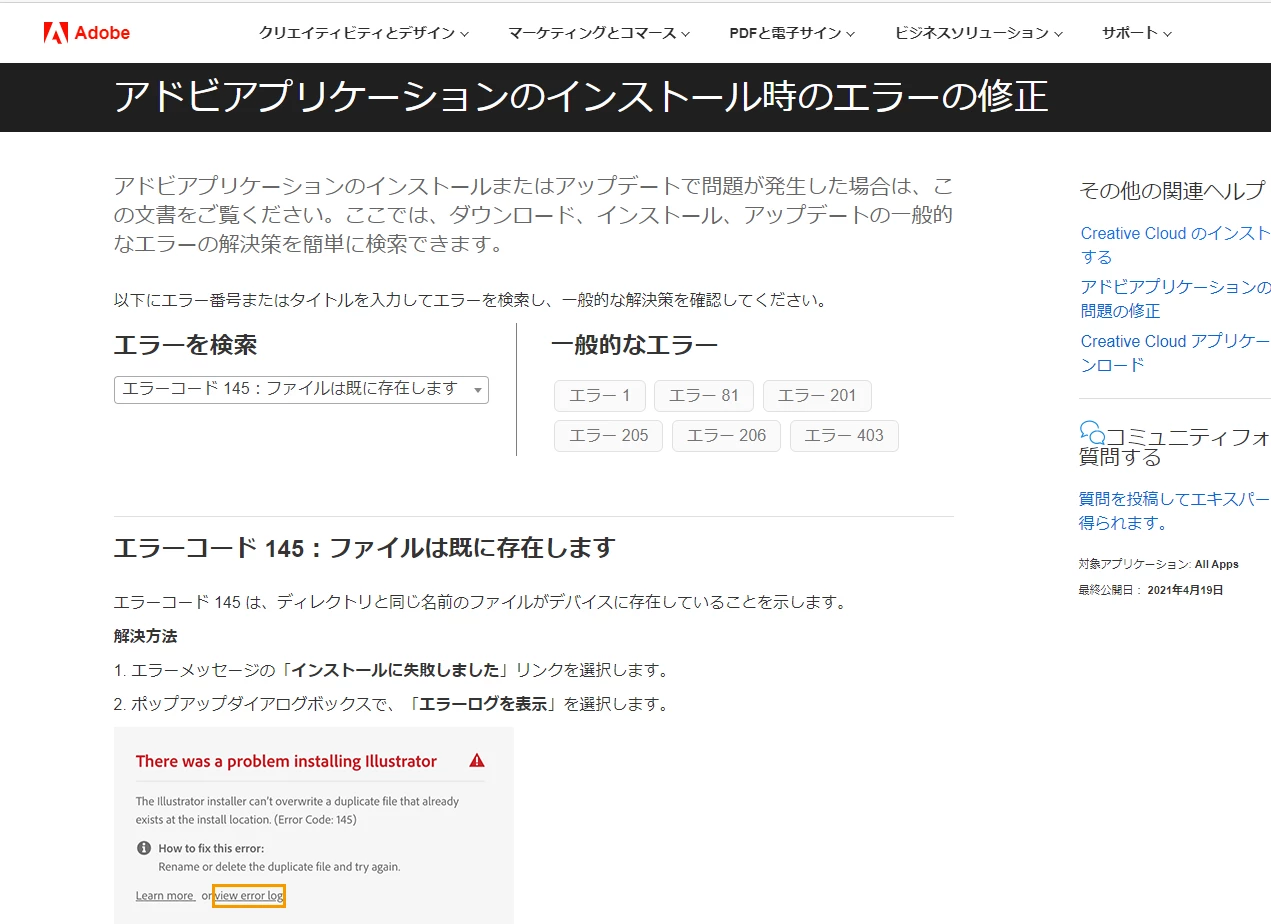Open the クリエイティビティとデザイン menu
Viewport: 1271px width, 924px height.
click(364, 33)
